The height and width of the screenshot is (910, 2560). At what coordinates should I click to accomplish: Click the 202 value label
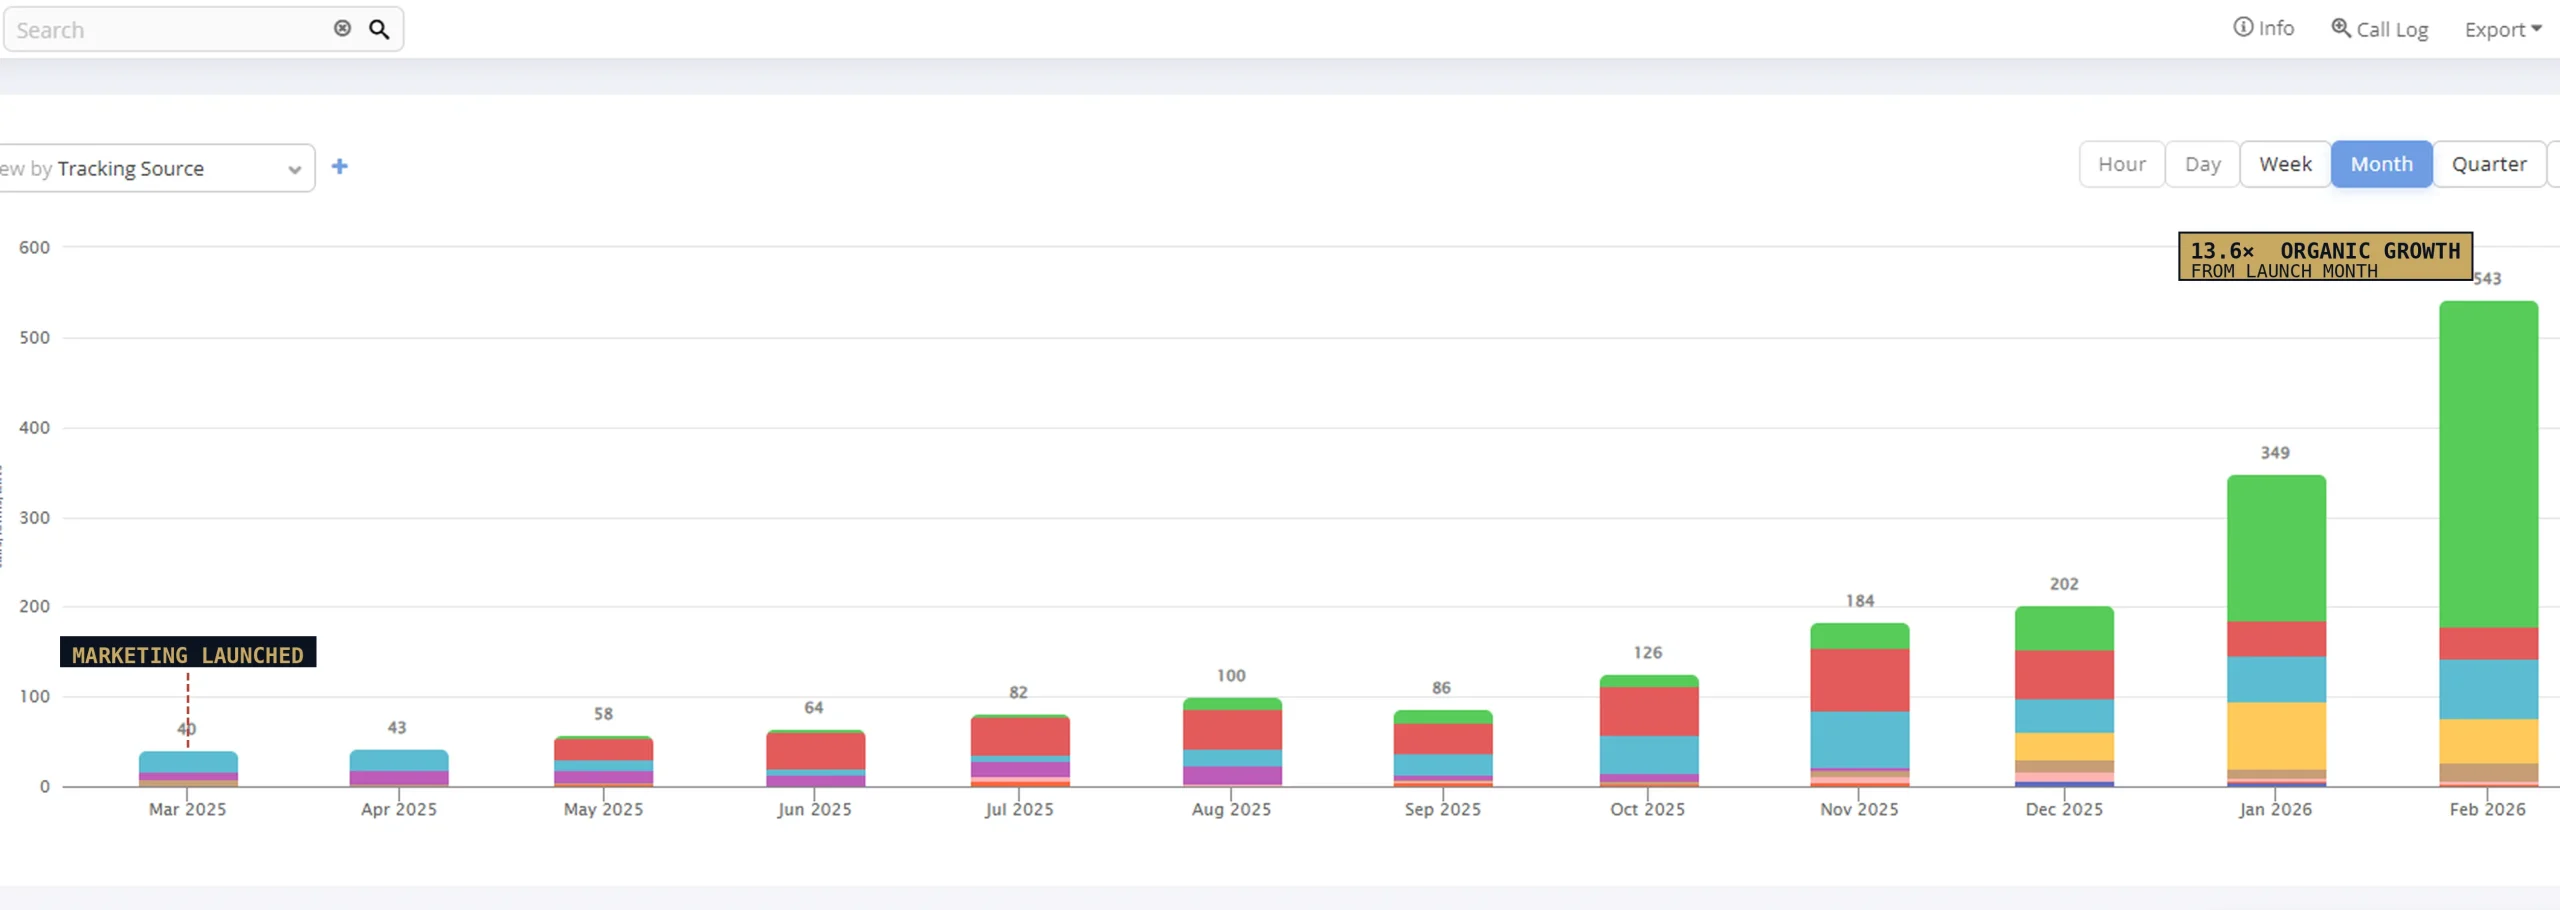click(x=2064, y=584)
